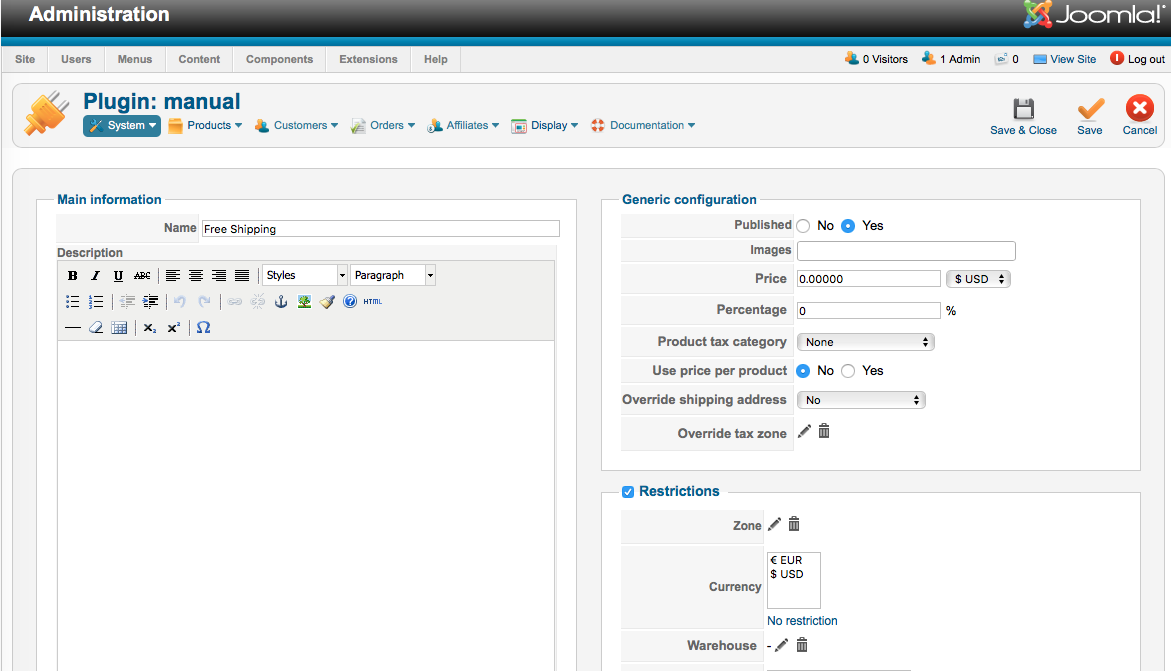Open the Content menu

[x=199, y=59]
